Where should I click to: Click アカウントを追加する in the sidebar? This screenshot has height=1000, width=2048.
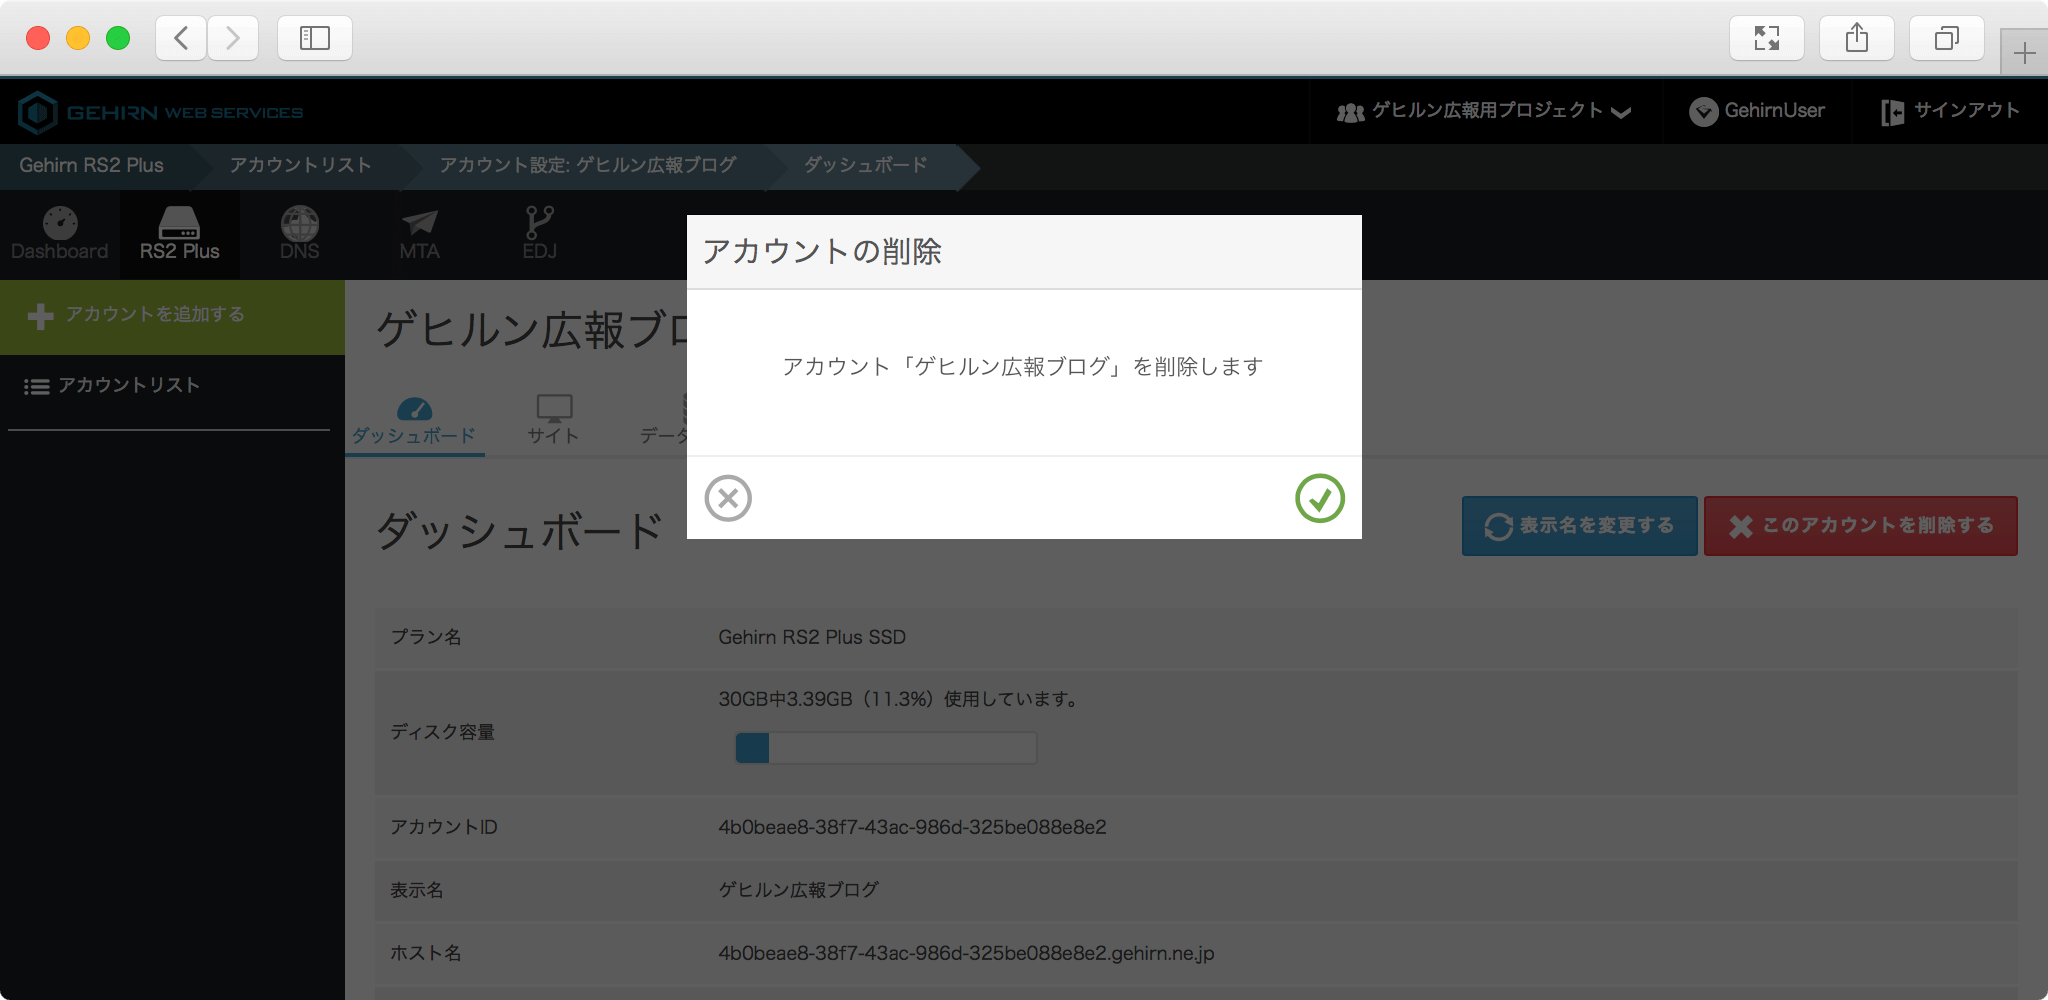click(155, 315)
